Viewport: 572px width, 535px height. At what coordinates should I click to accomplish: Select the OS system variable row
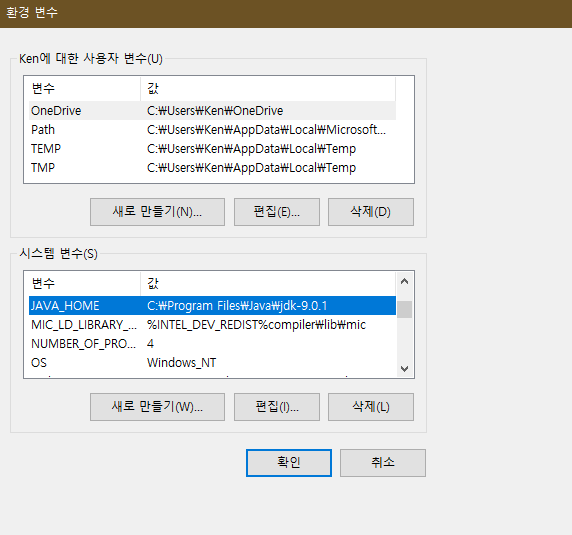pyautogui.click(x=212, y=362)
